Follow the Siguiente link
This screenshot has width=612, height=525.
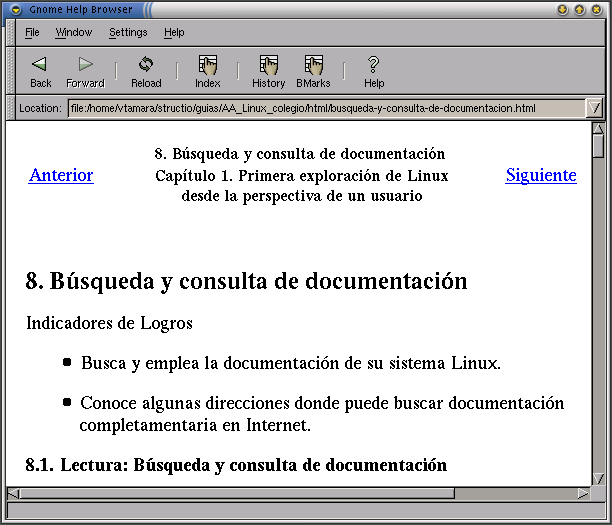(x=541, y=176)
